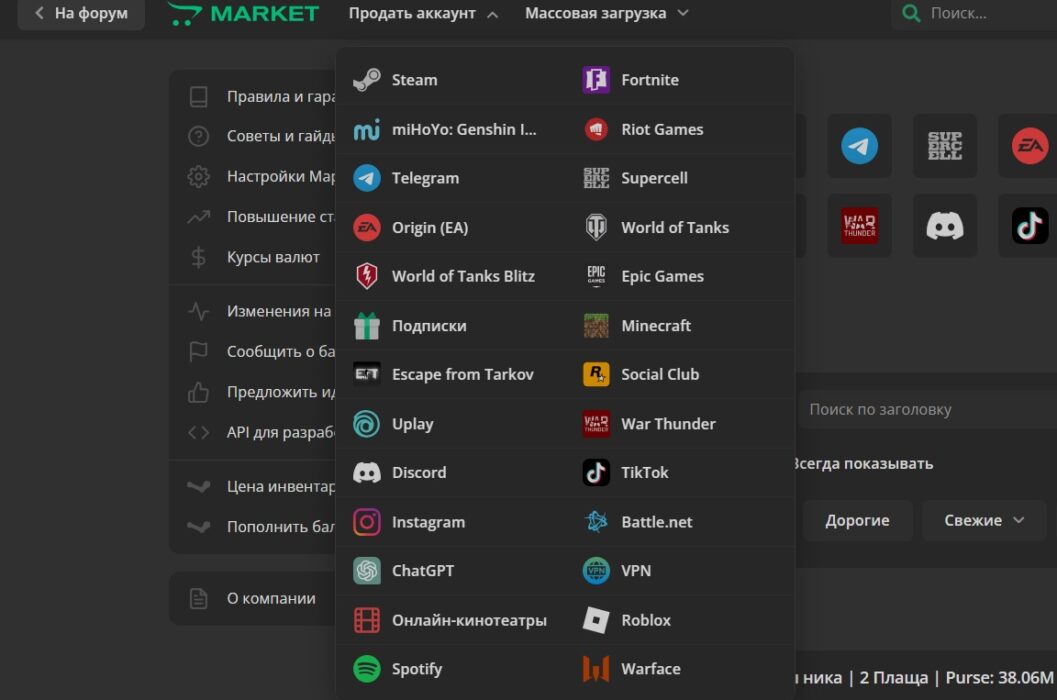Viewport: 1057px width, 700px height.
Task: Choose Supercell from the menu
Action: [680, 178]
